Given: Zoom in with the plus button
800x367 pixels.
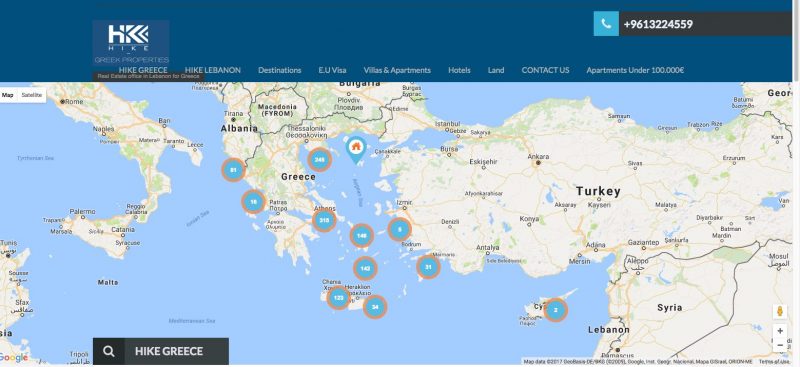Looking at the screenshot, I should tap(780, 331).
